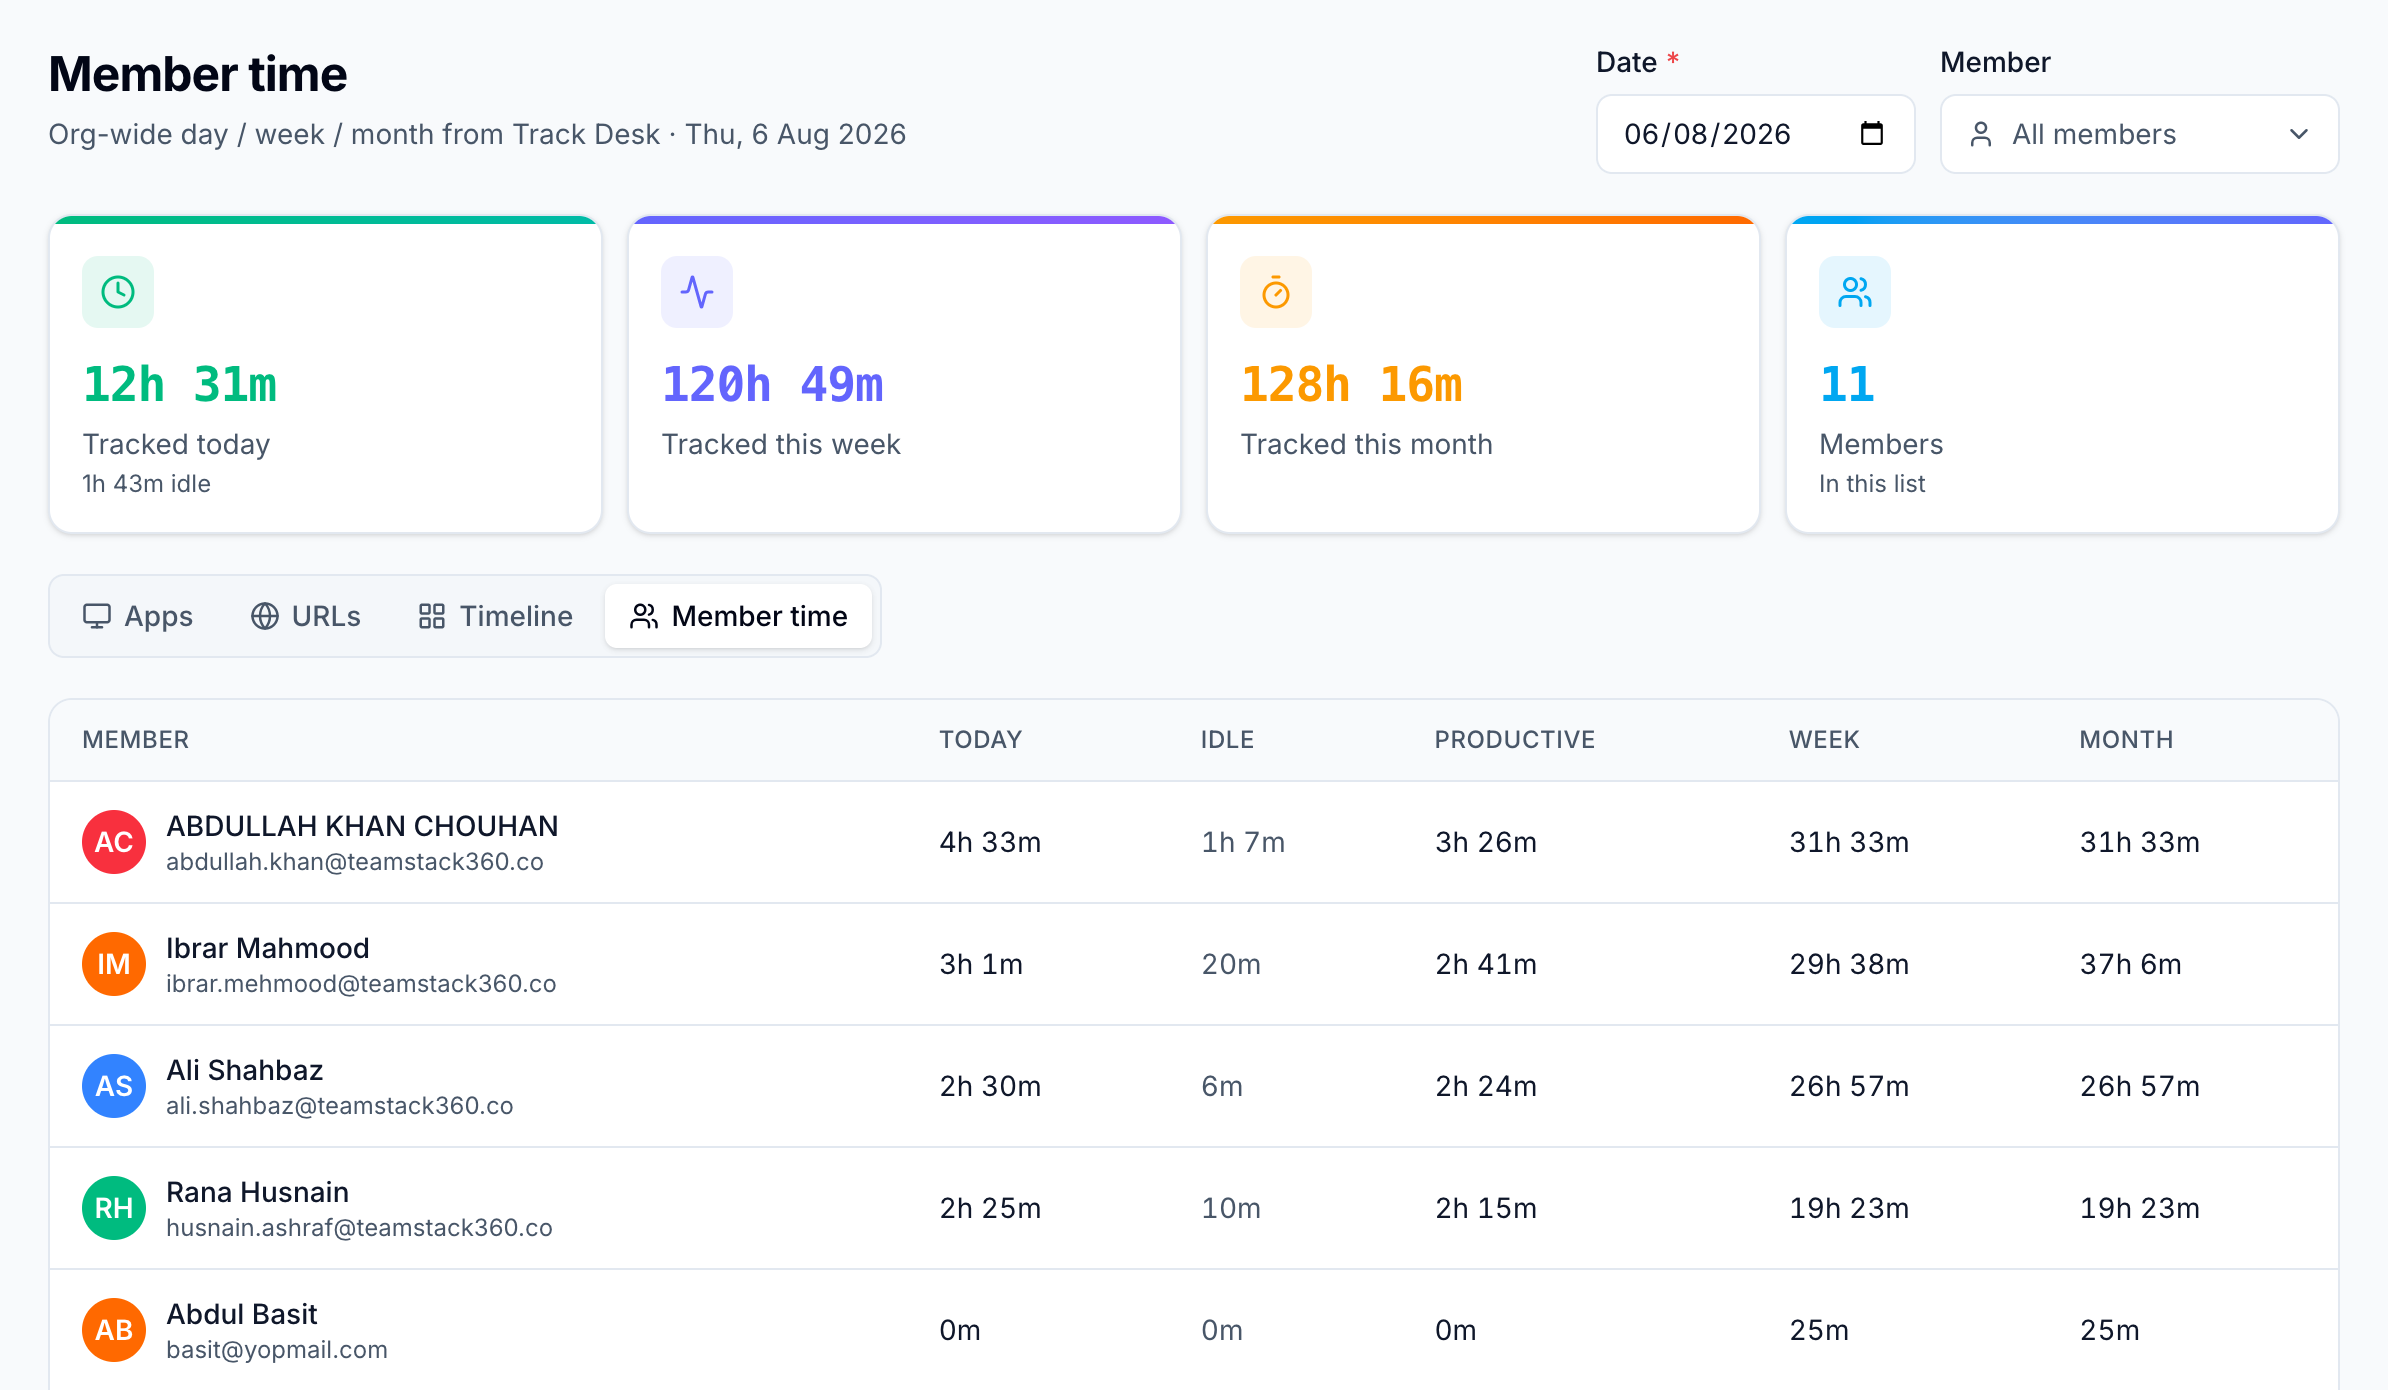Viewport: 2388px width, 1390px height.
Task: Click the orange AB avatar for Abdul Basit
Action: coord(114,1330)
